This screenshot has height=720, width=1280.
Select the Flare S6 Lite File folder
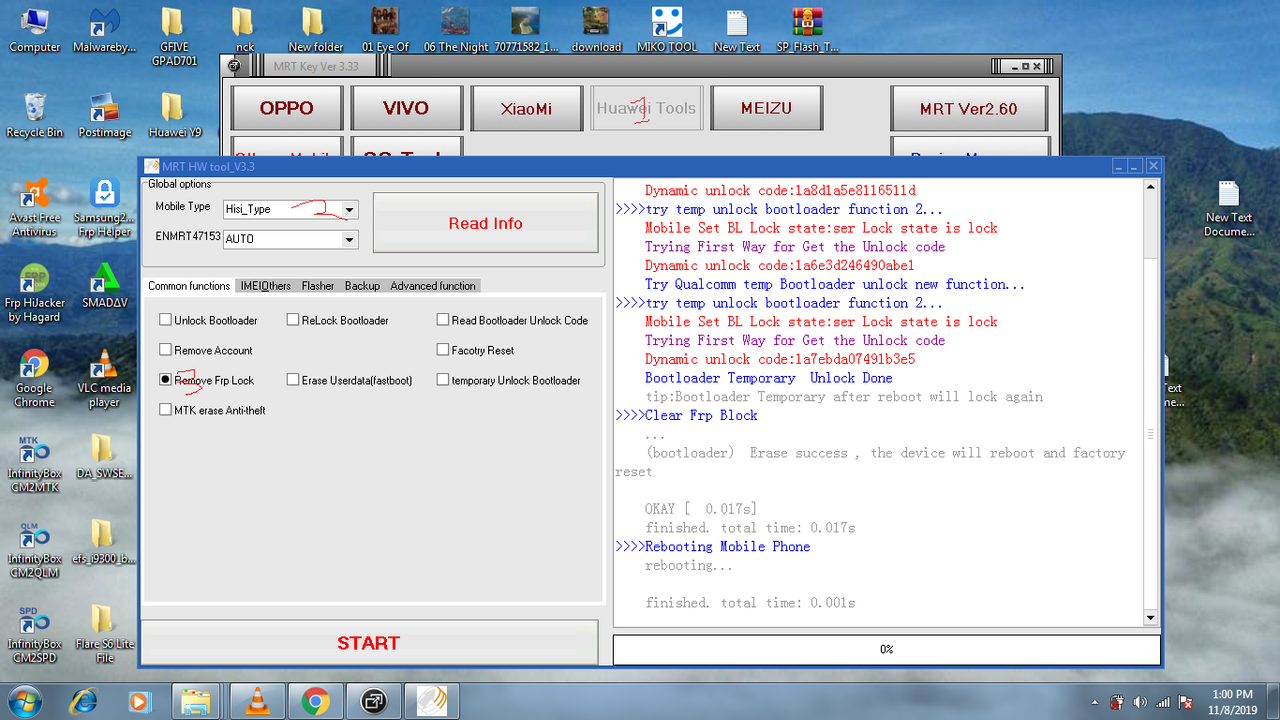click(x=104, y=634)
